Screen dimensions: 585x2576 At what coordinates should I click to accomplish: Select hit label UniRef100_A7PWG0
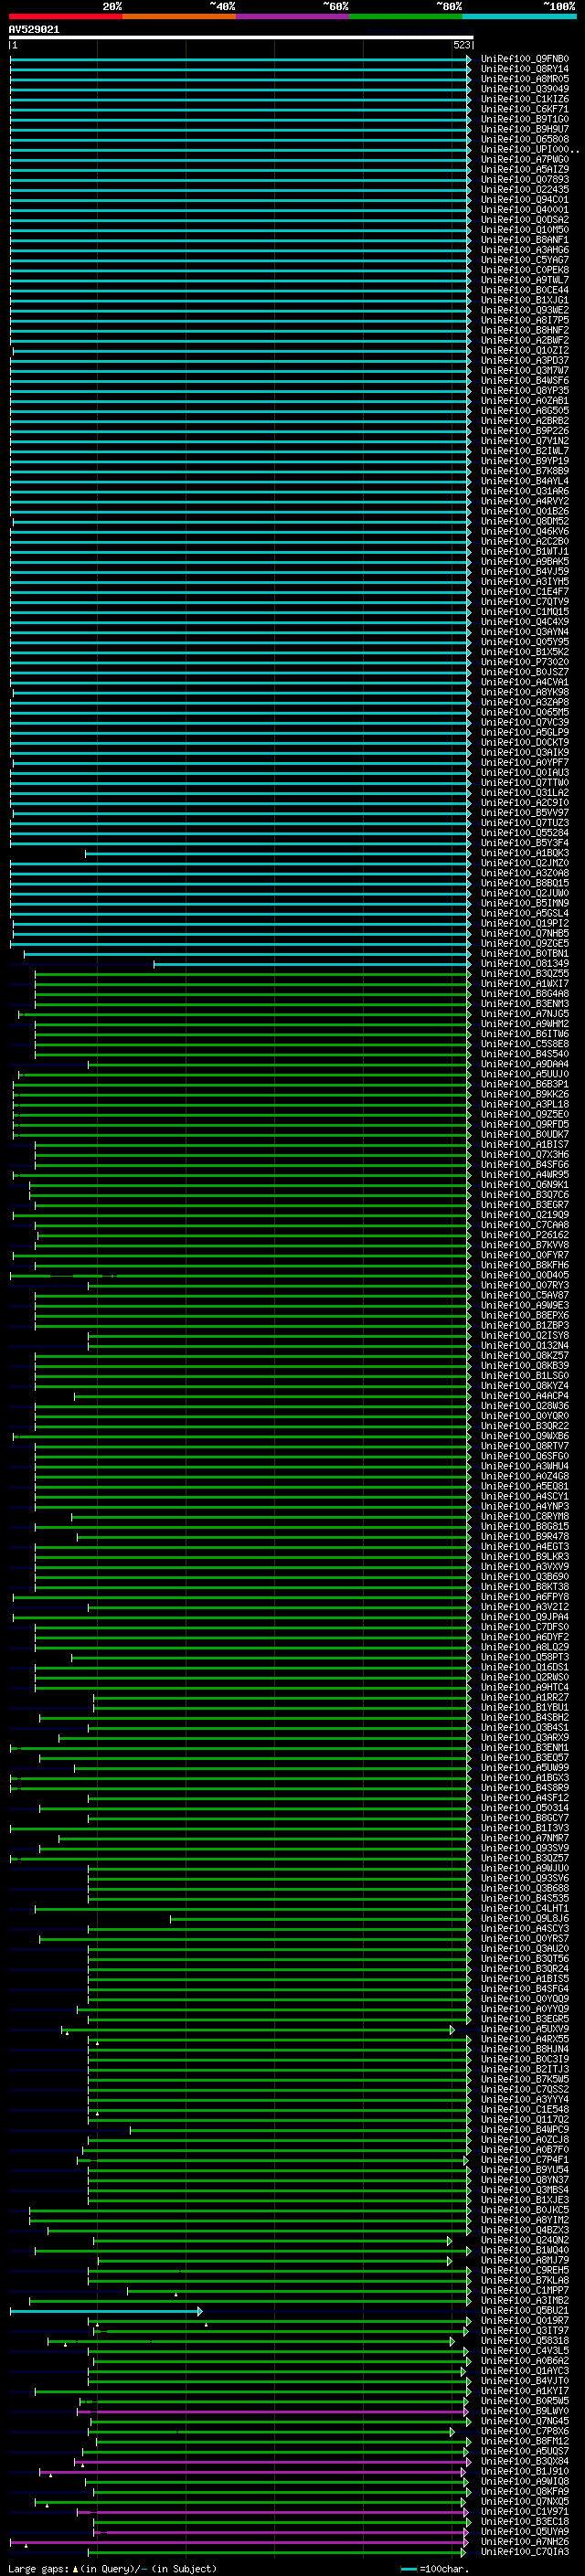[x=525, y=160]
